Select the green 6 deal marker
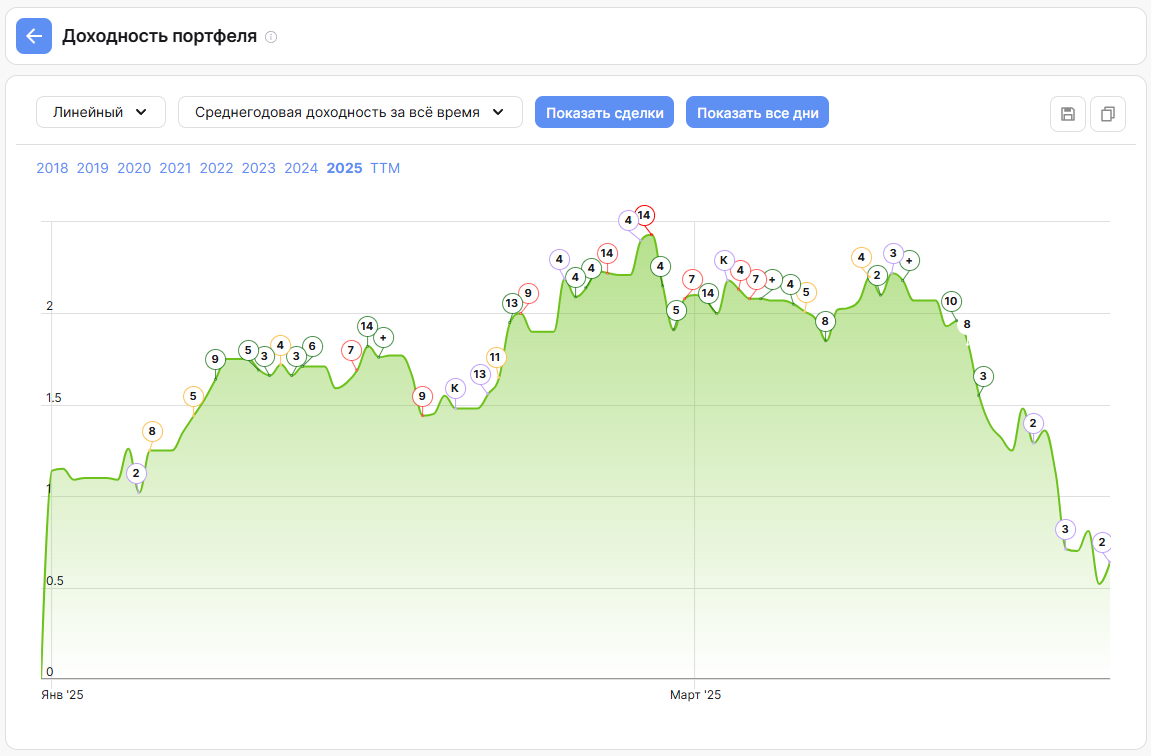This screenshot has height=756, width=1151. pos(312,346)
